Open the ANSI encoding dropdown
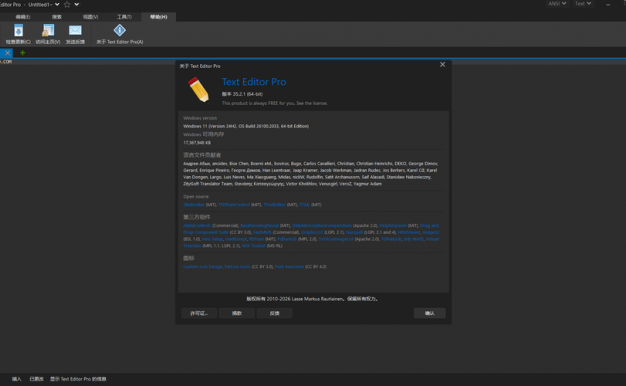This screenshot has width=626, height=386. 557,4
